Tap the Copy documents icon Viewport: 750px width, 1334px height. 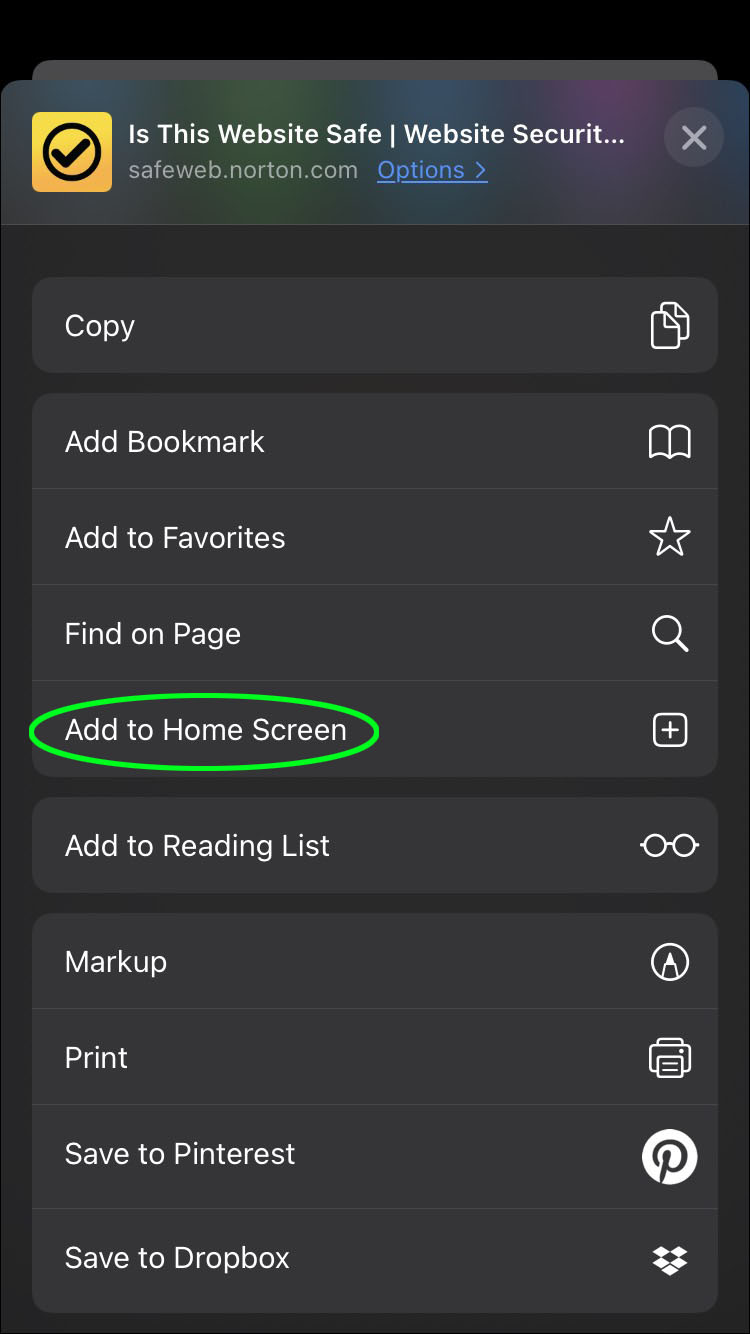(669, 325)
